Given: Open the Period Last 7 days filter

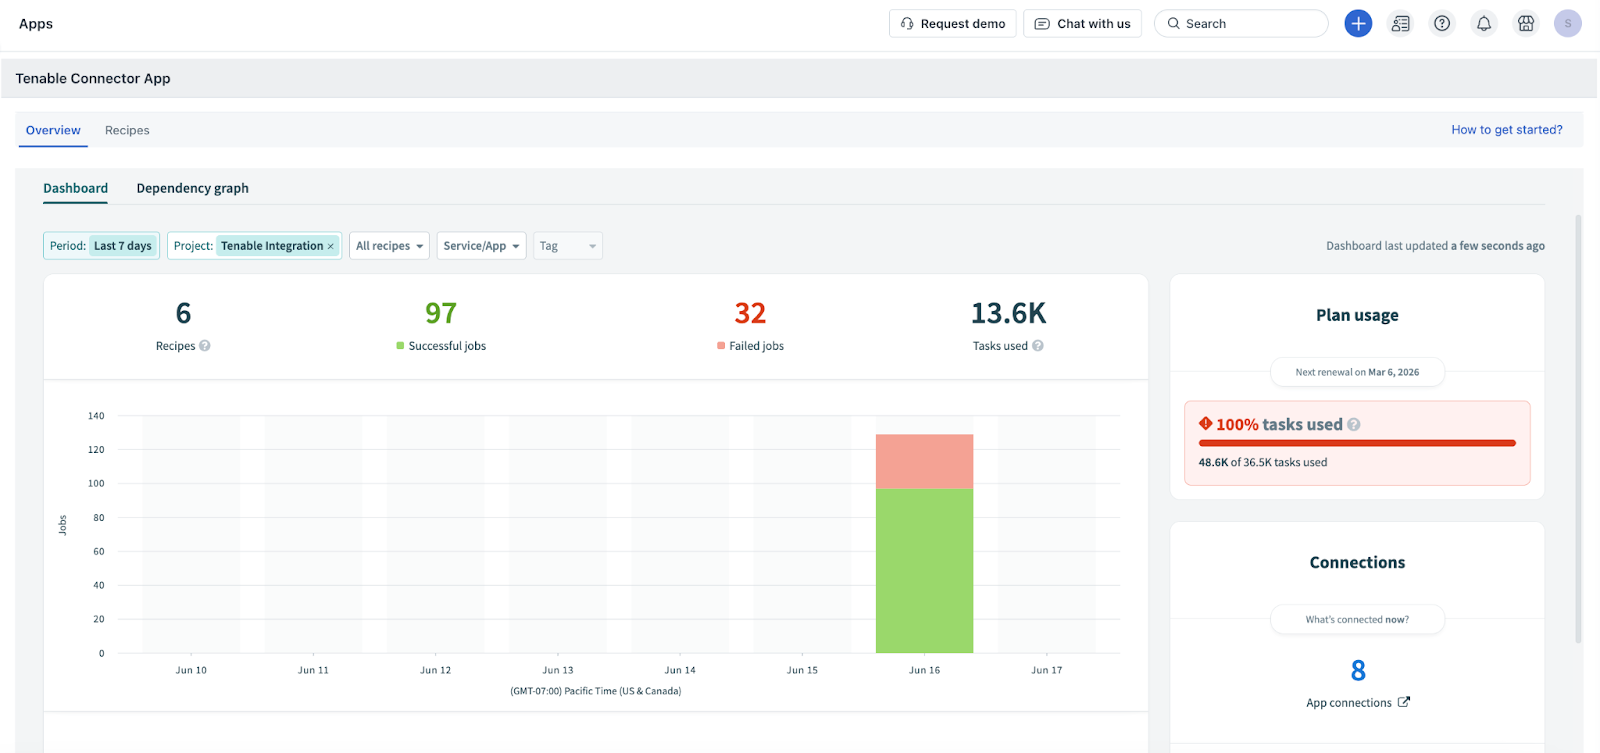Looking at the screenshot, I should (x=101, y=246).
